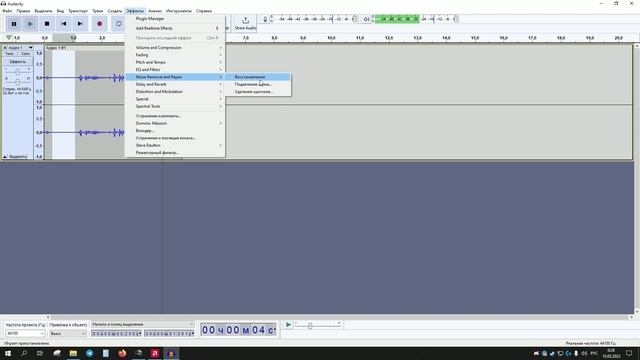Click the speaker playback meter icon
640x360 pixels.
click(367, 19)
